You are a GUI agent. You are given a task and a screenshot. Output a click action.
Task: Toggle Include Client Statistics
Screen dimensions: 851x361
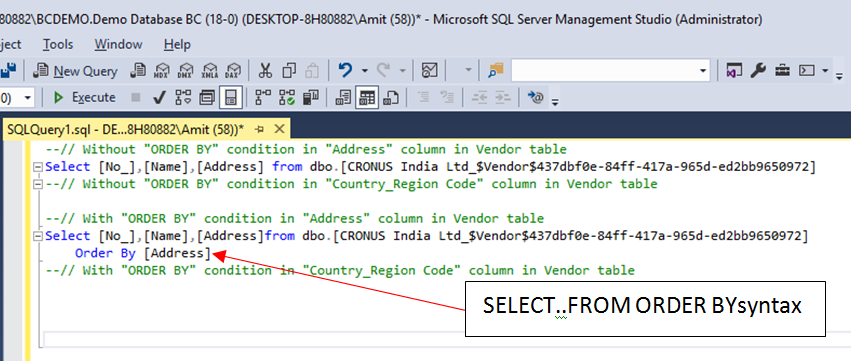pos(310,98)
